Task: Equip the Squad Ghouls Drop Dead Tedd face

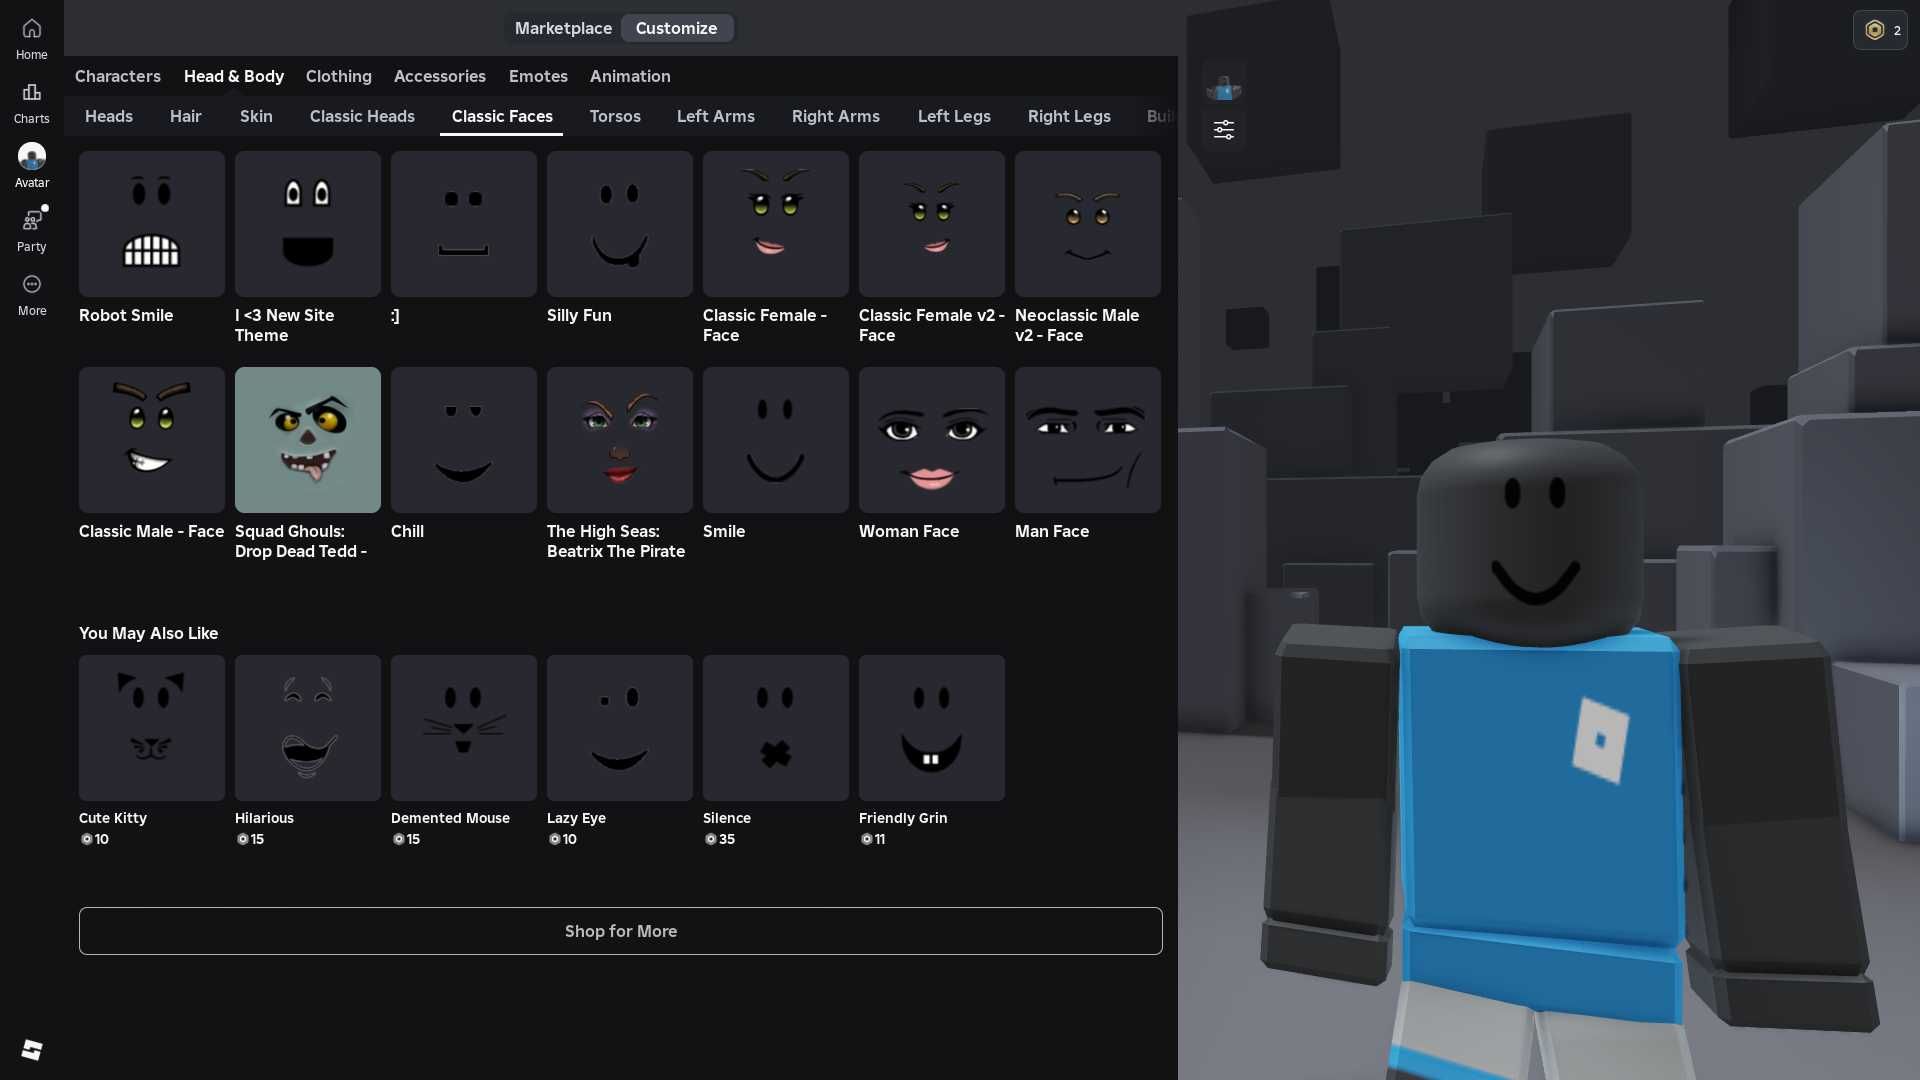Action: point(308,440)
